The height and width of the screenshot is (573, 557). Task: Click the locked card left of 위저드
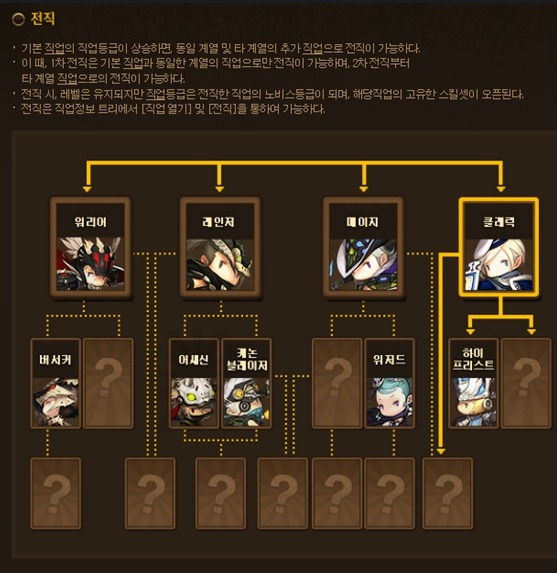click(x=337, y=383)
